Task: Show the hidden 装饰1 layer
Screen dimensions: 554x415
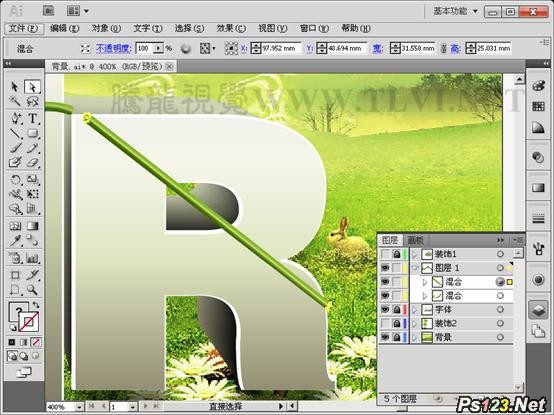Action: (x=385, y=254)
